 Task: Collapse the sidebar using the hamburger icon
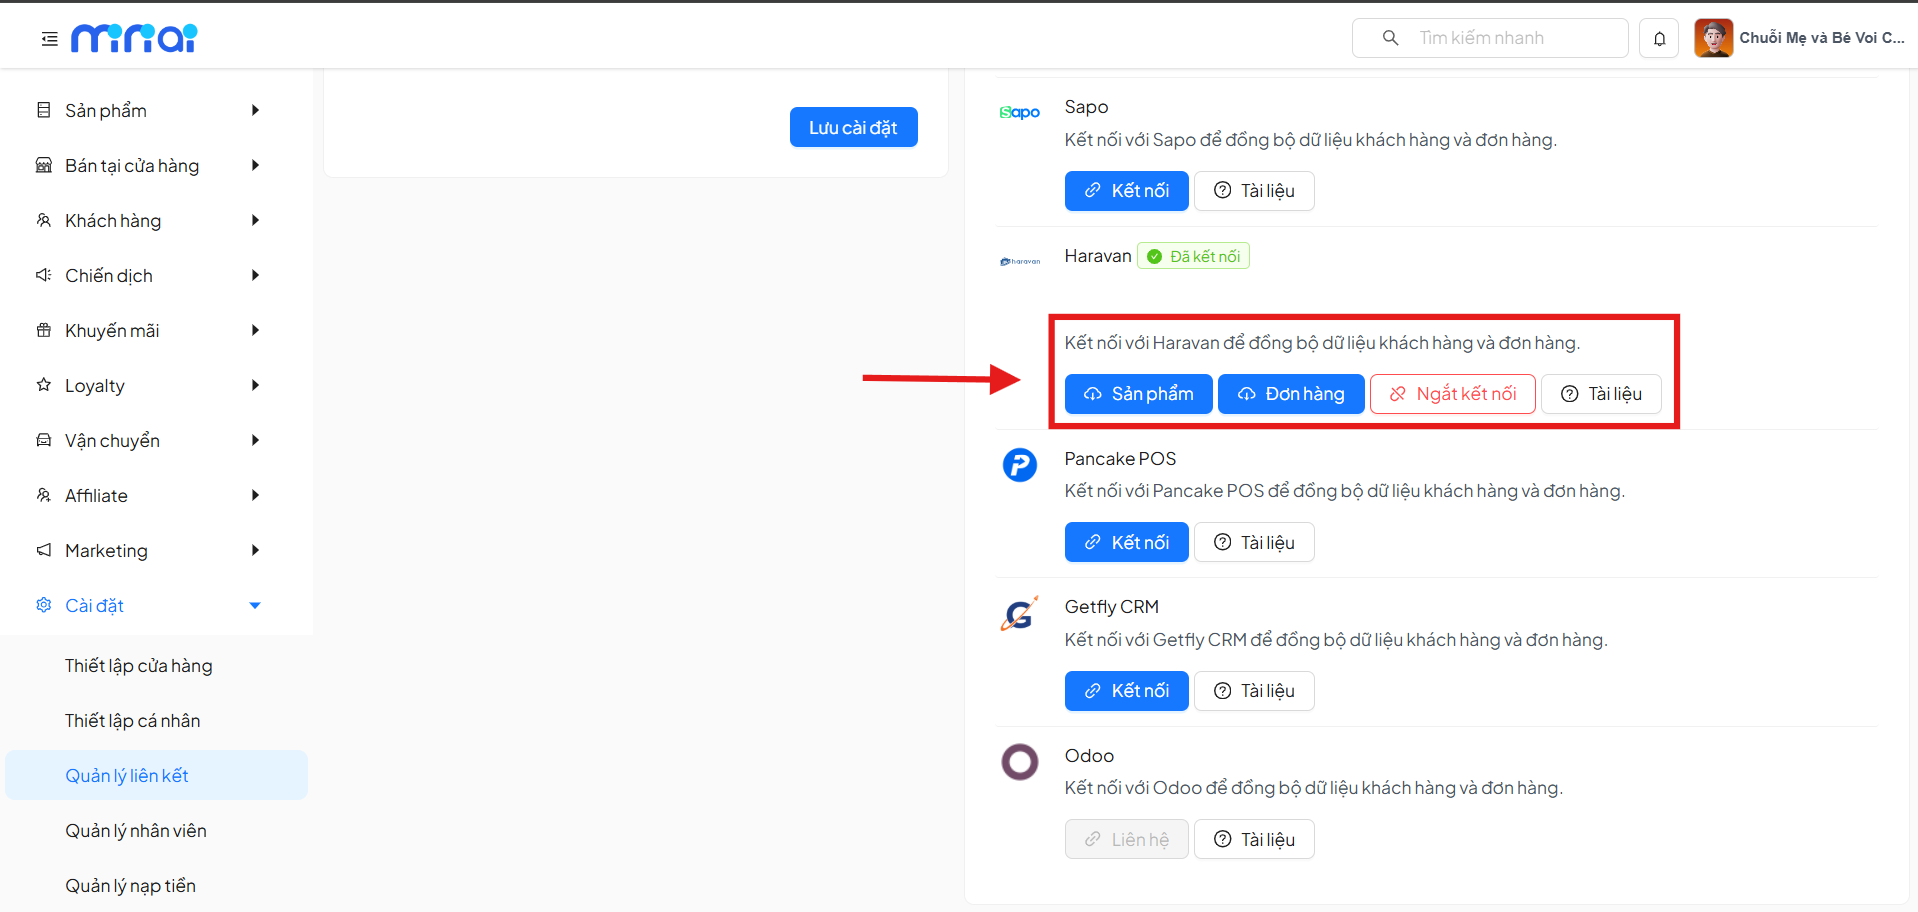[x=48, y=38]
